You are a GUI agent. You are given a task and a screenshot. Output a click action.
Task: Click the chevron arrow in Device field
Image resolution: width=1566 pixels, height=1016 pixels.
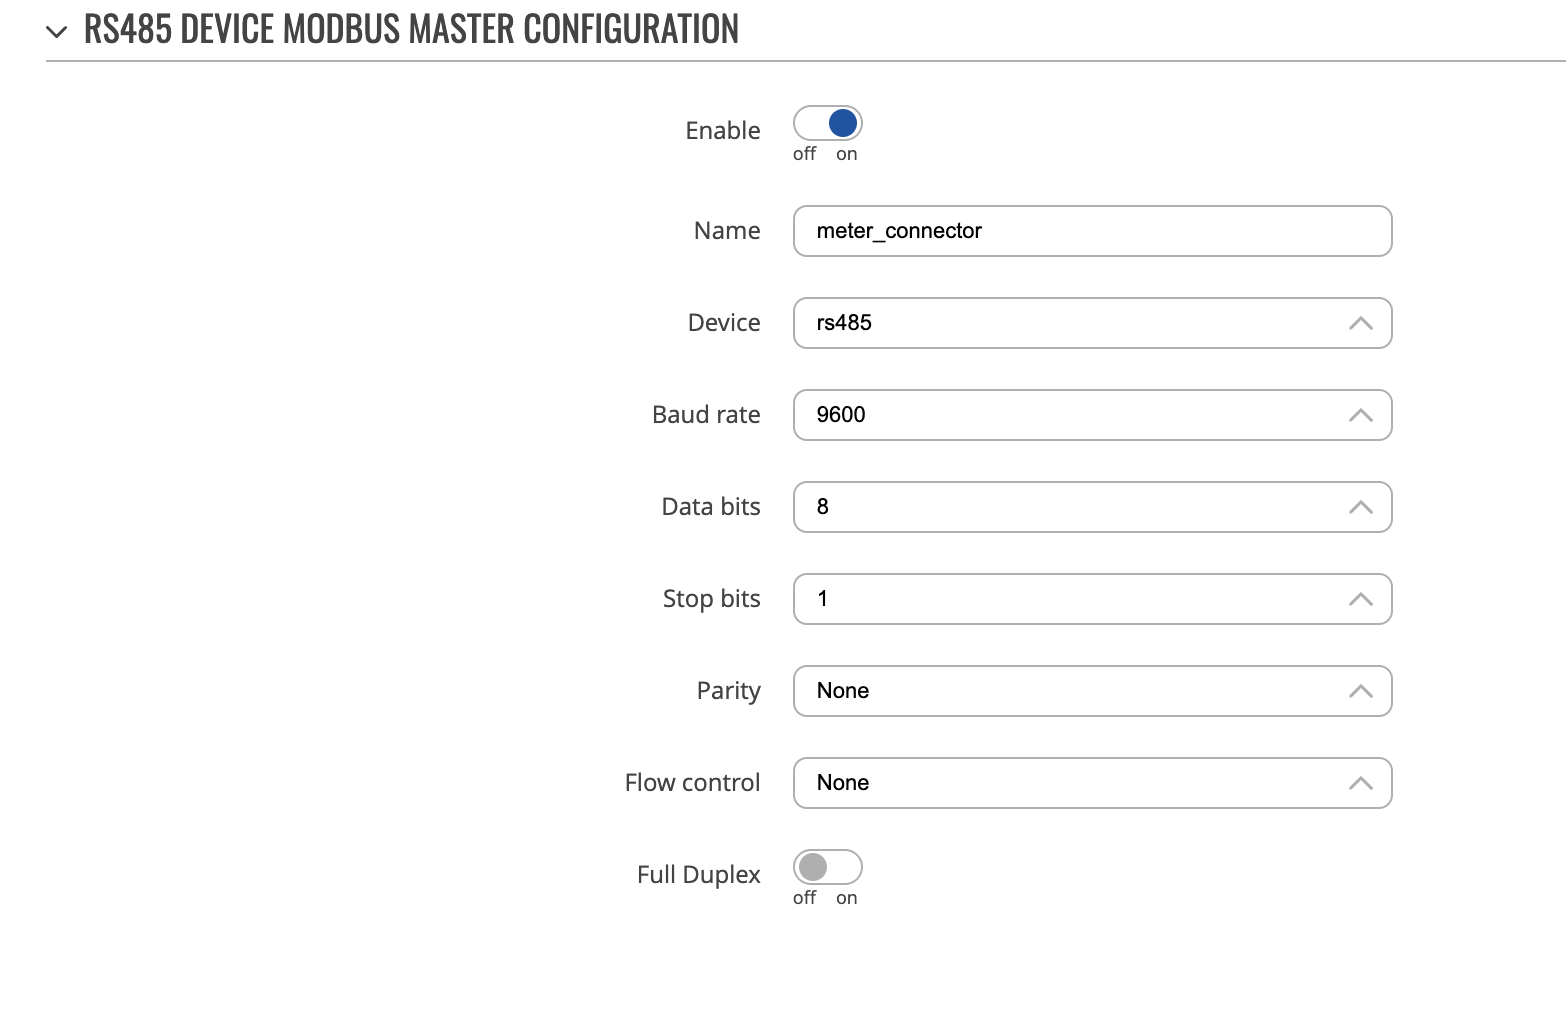click(x=1360, y=323)
